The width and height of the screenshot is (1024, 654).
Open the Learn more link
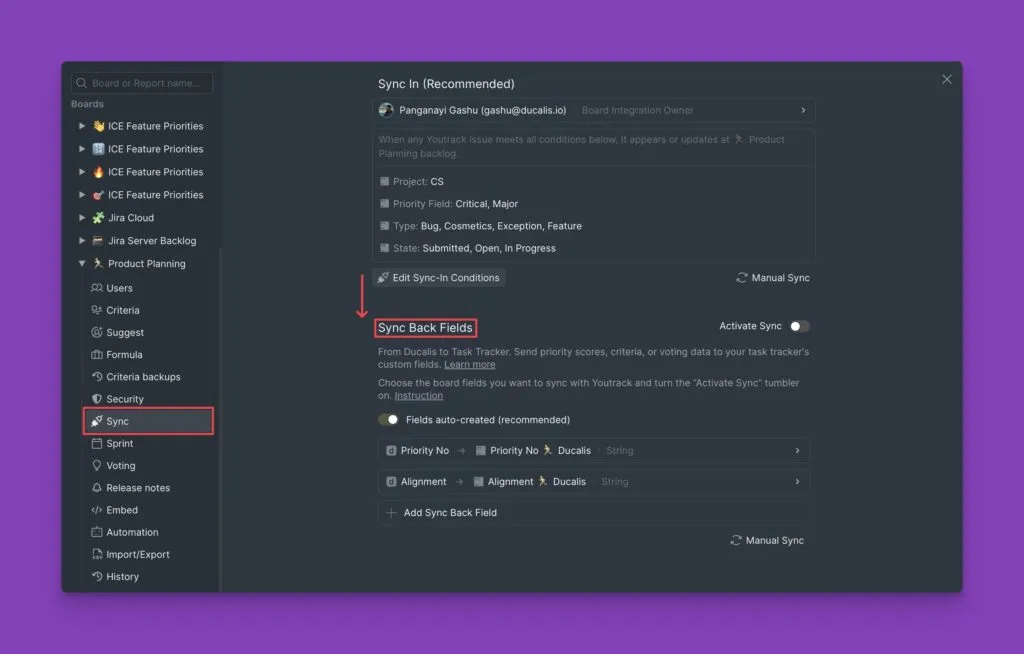(469, 365)
